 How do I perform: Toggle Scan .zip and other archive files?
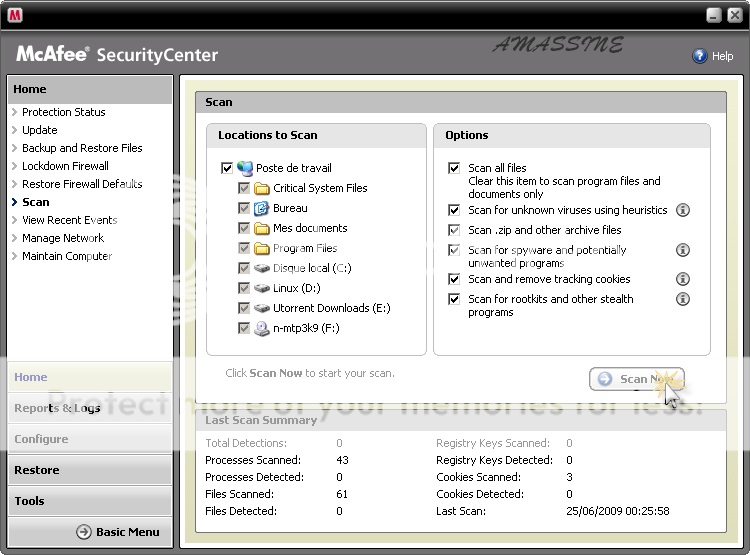pos(454,230)
